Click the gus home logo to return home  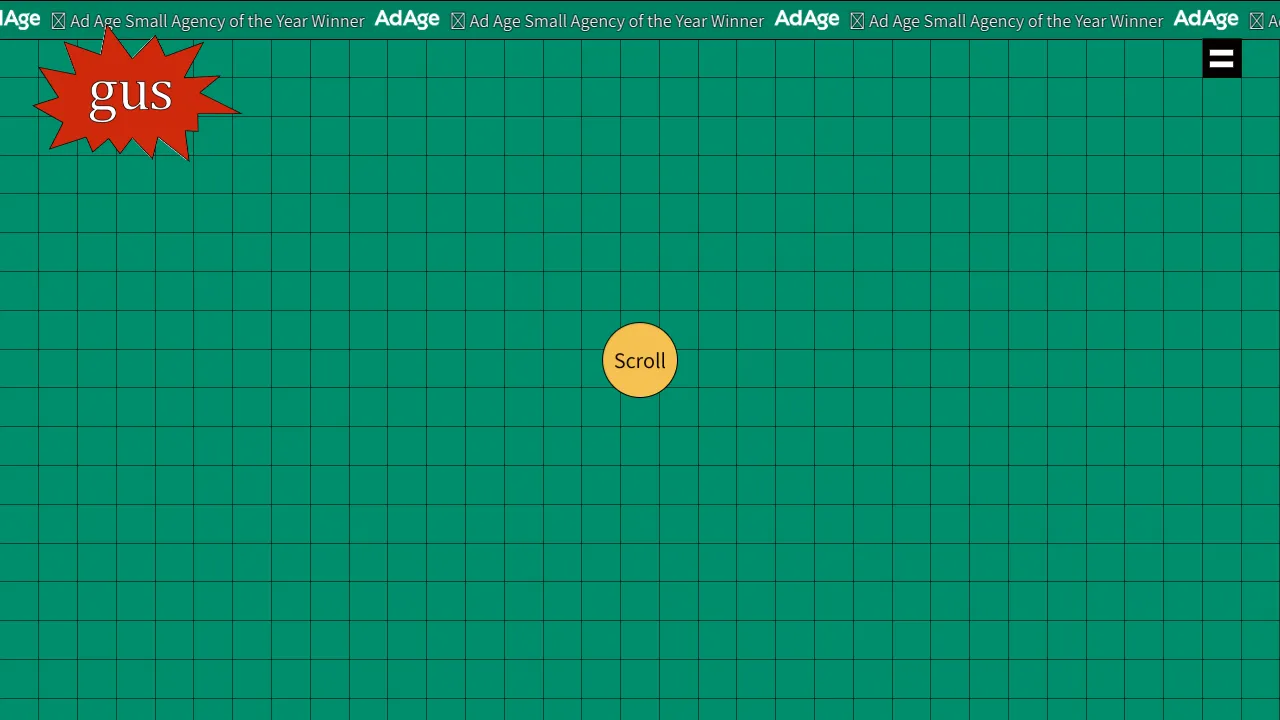[130, 95]
